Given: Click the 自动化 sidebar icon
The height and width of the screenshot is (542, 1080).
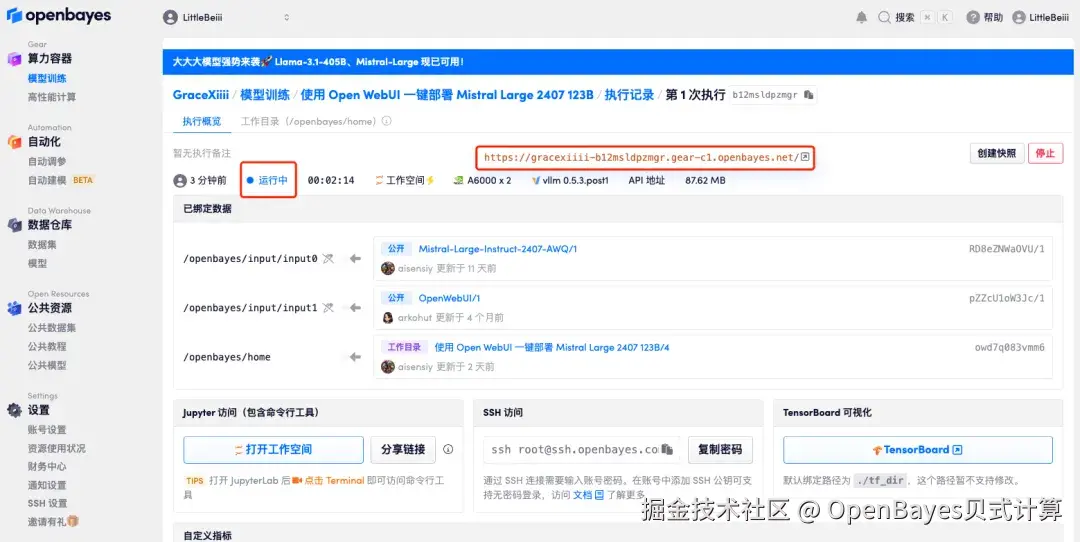Looking at the screenshot, I should point(14,142).
